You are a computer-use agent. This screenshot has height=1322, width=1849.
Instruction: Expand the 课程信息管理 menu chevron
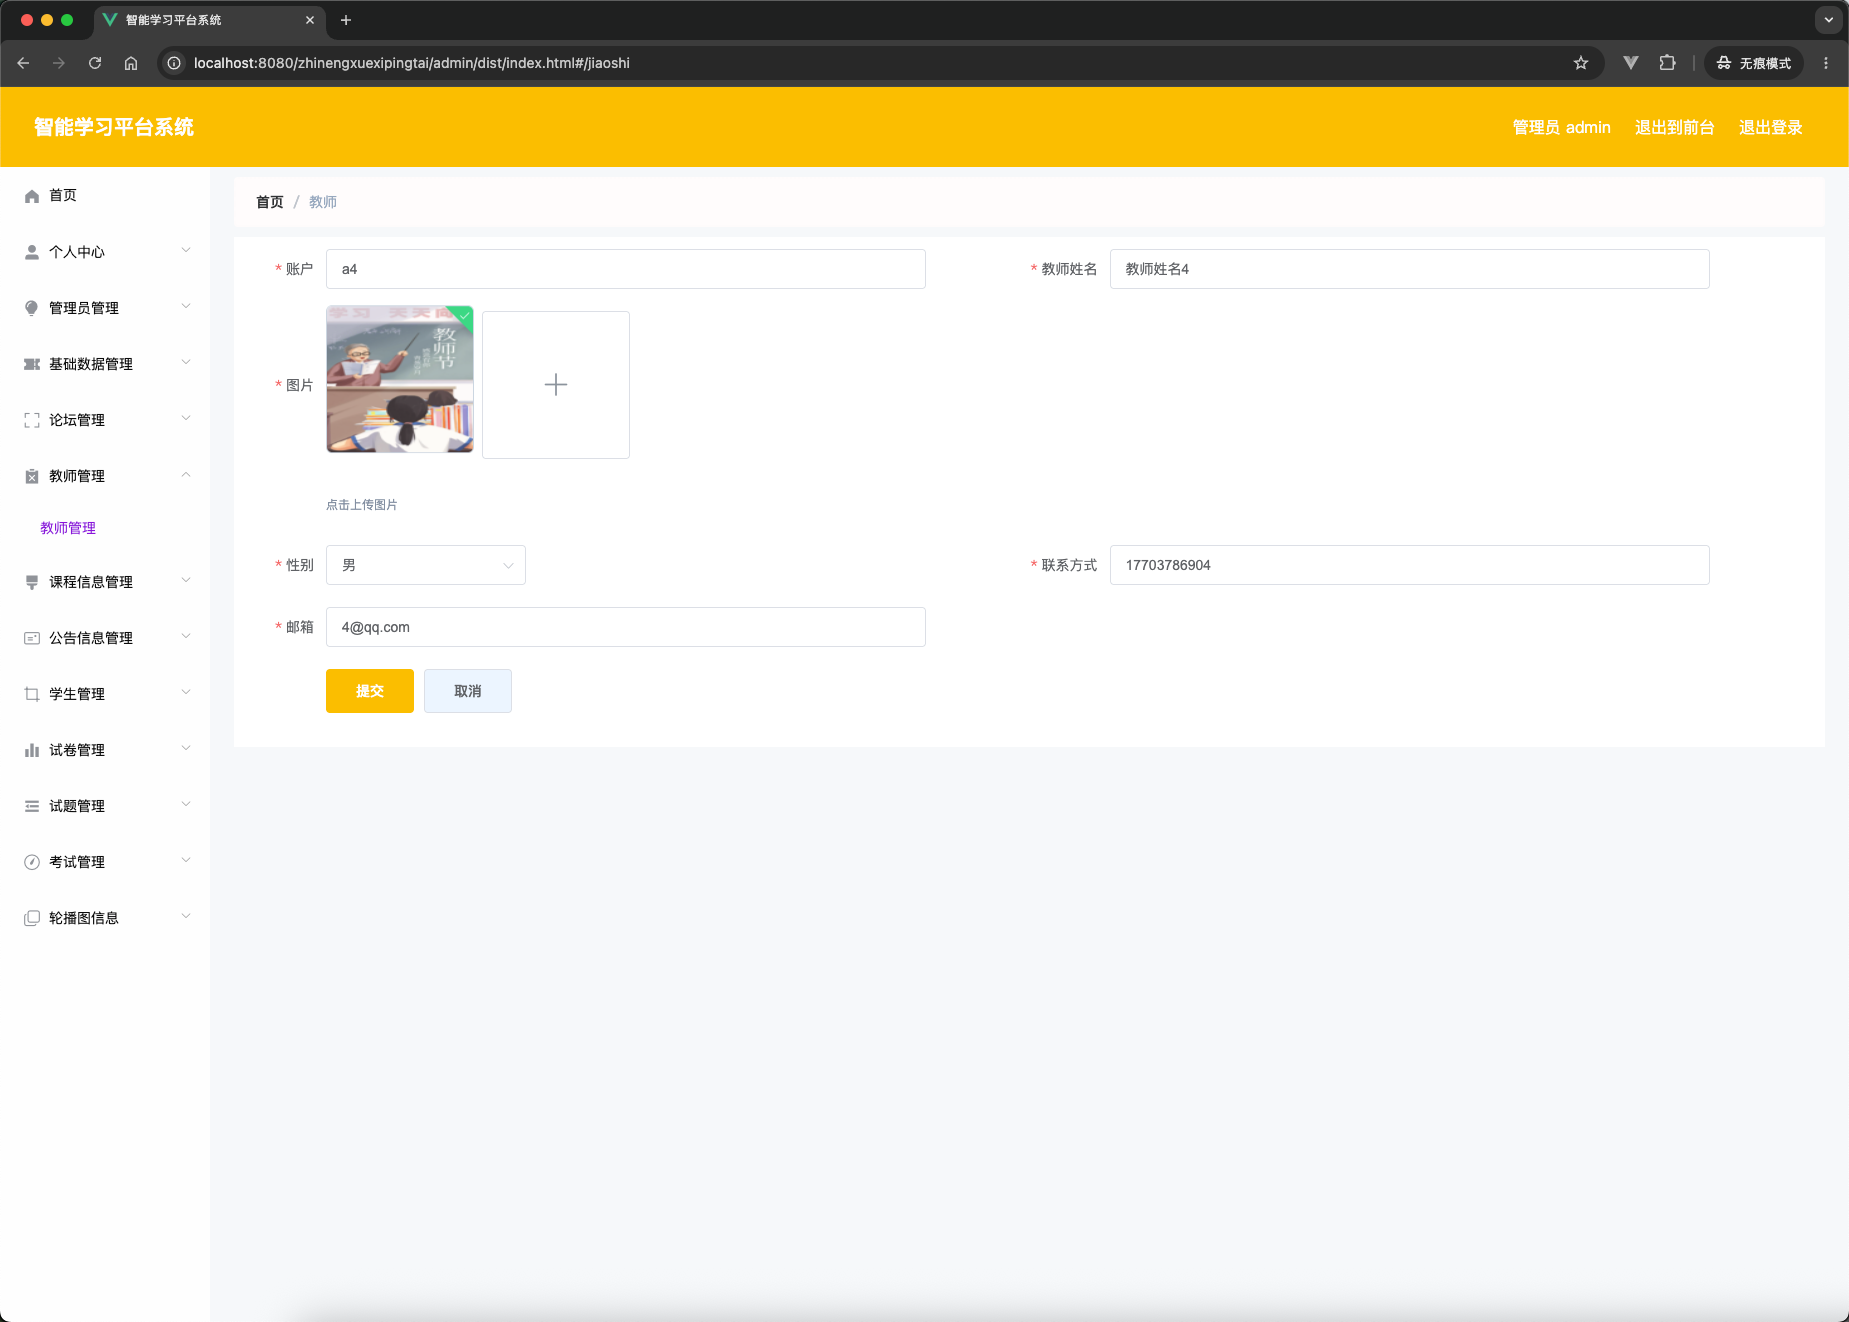pyautogui.click(x=186, y=581)
